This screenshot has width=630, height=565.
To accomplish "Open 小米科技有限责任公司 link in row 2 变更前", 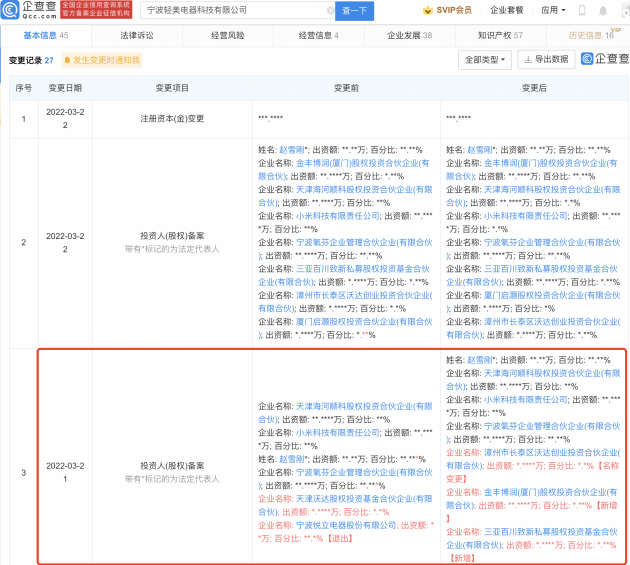I will (x=338, y=216).
